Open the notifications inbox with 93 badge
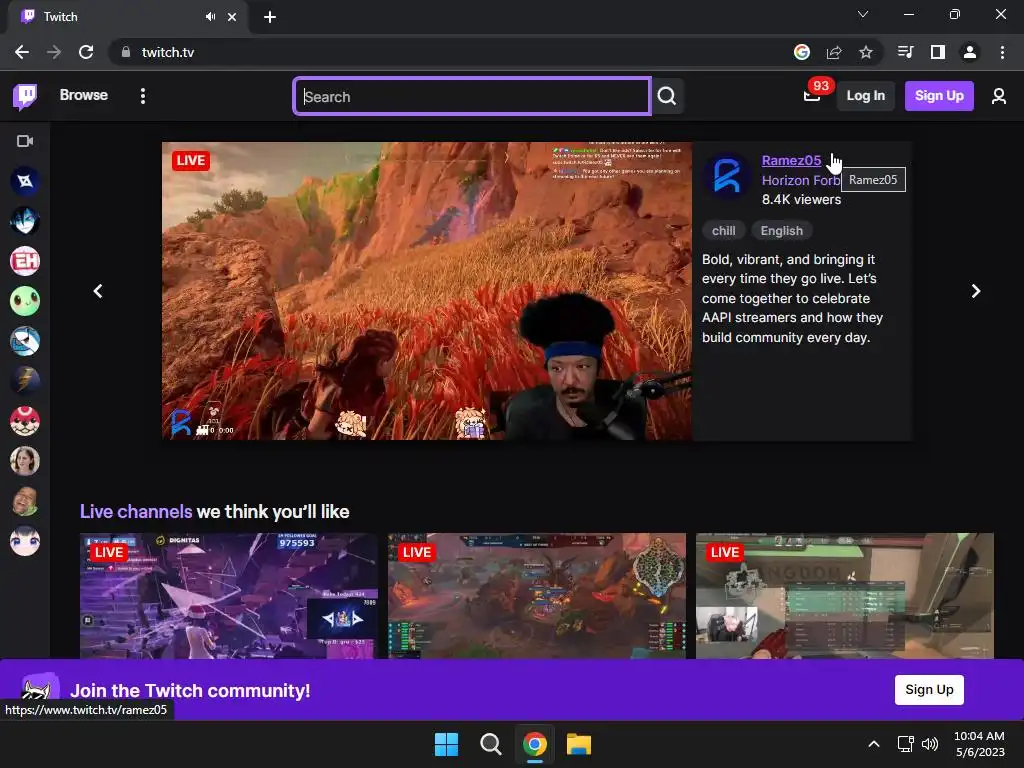 tap(812, 95)
